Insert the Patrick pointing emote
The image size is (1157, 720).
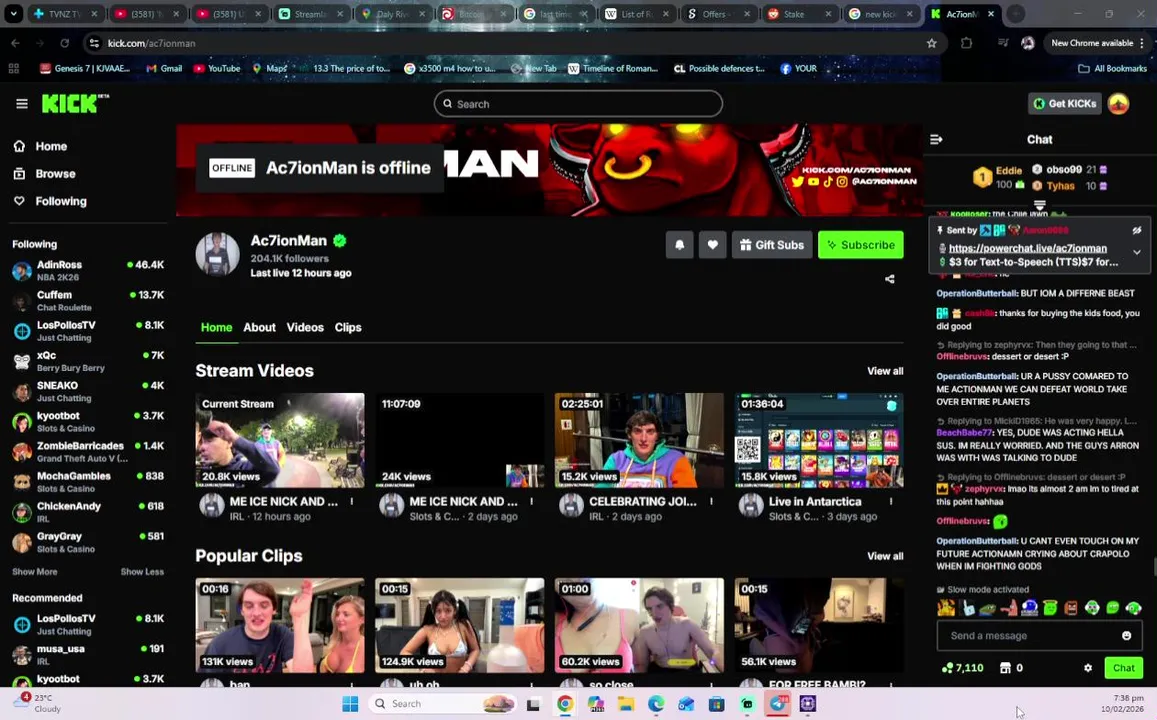click(1009, 608)
